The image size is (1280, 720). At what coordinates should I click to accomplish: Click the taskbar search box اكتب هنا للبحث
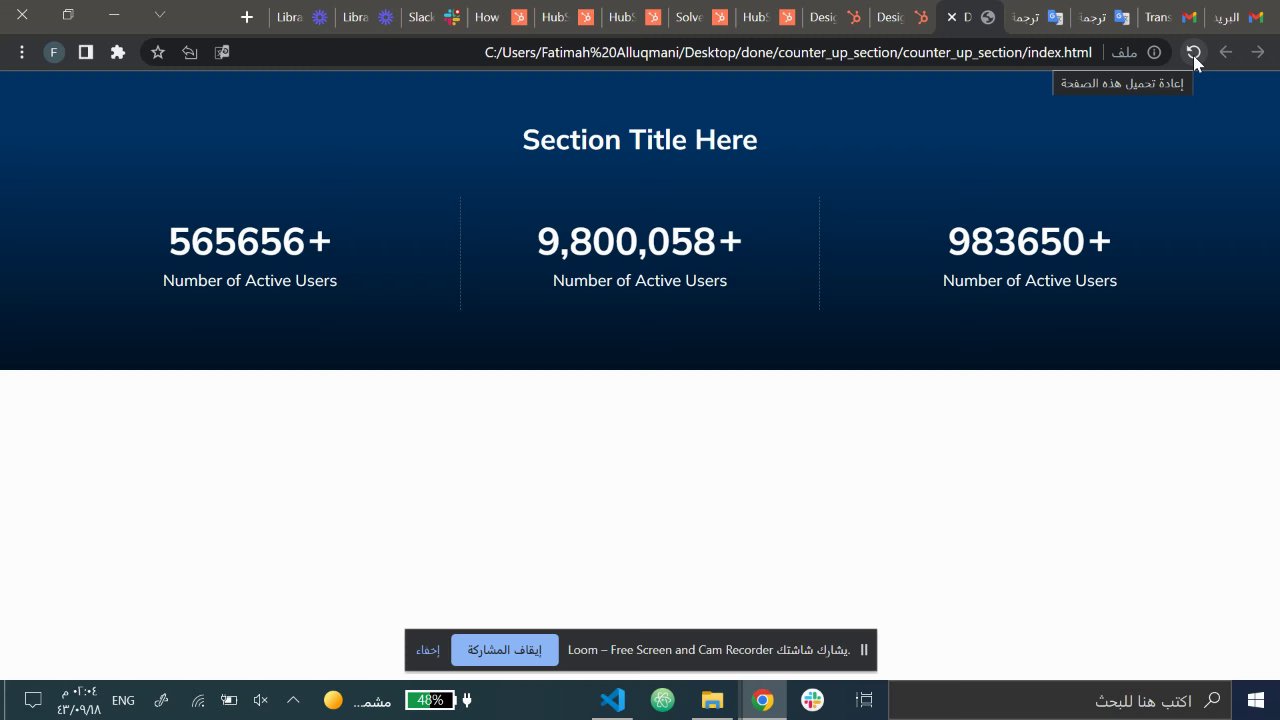click(x=1060, y=700)
